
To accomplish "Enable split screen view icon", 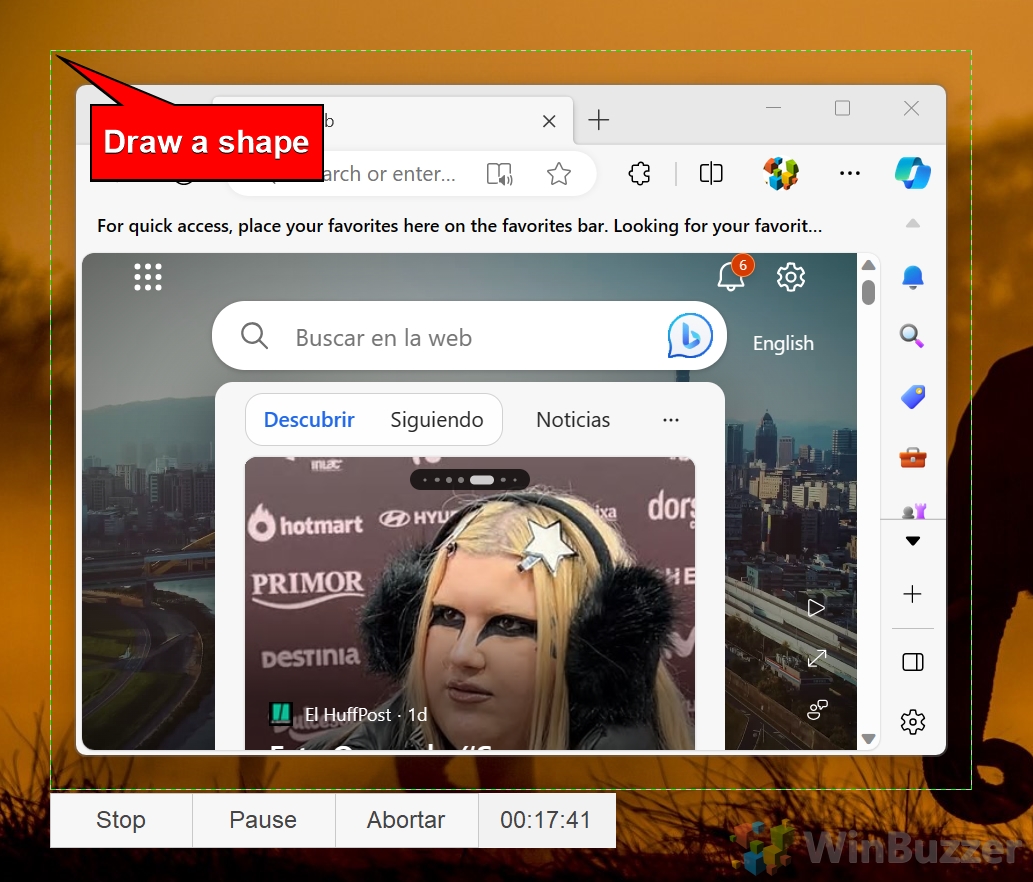I will point(711,174).
